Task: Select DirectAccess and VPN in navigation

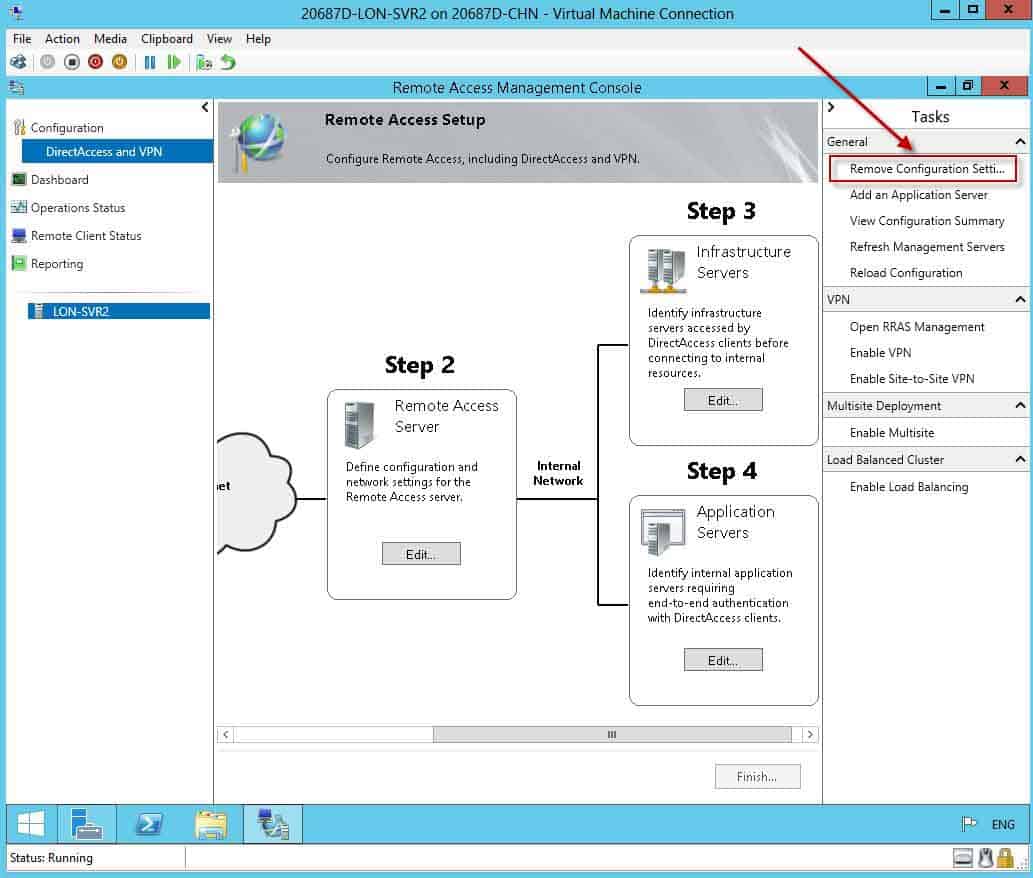Action: (x=117, y=151)
